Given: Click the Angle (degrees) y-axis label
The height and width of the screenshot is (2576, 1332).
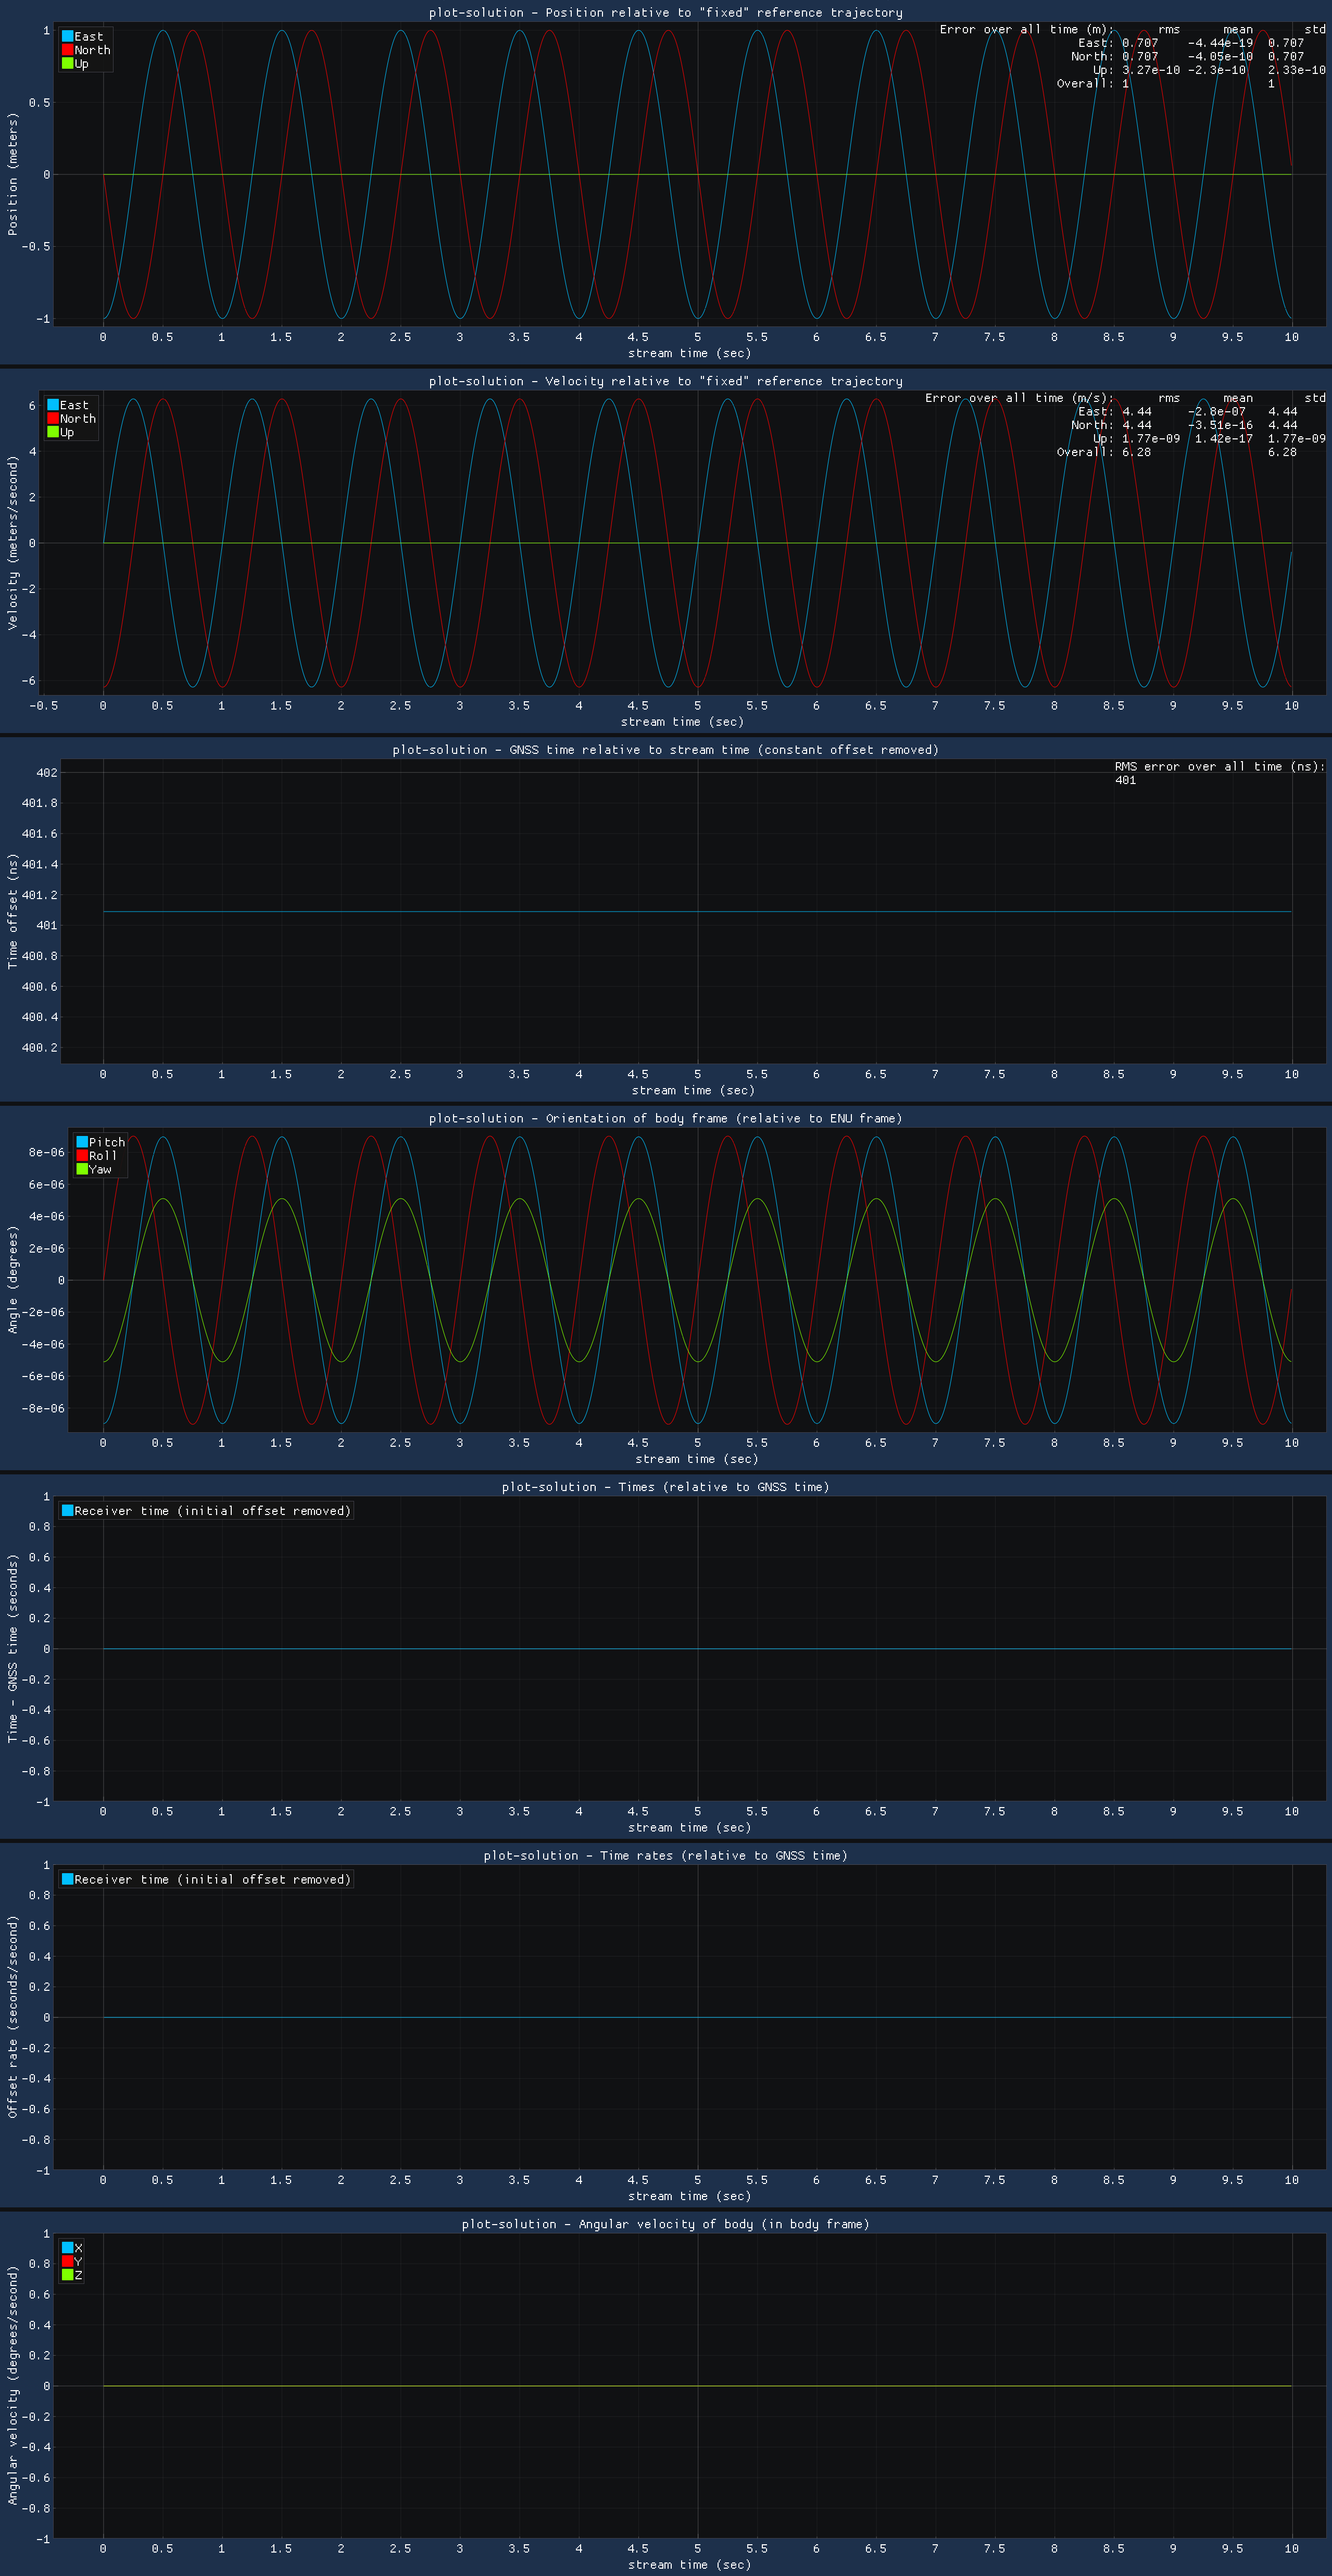Looking at the screenshot, I should click(13, 1280).
